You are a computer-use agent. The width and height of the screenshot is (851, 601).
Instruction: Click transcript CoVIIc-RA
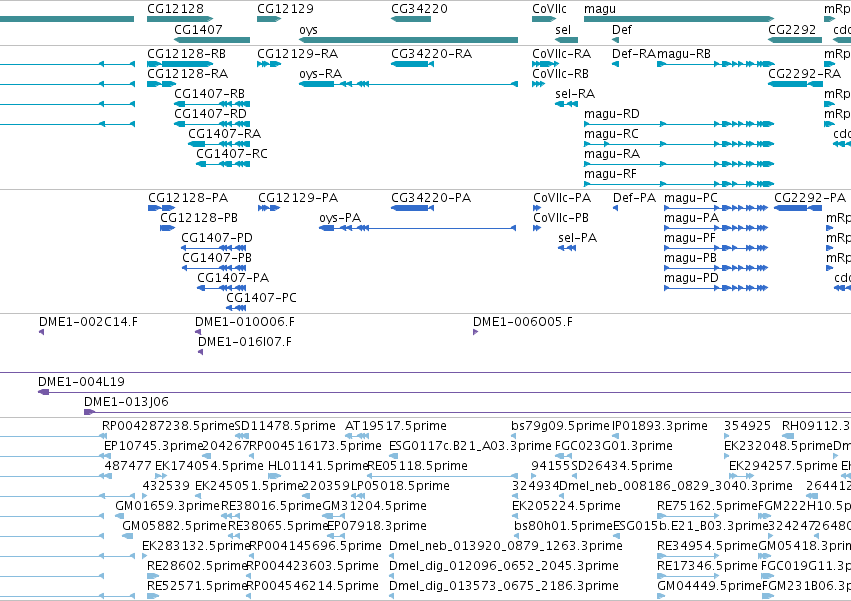561,54
